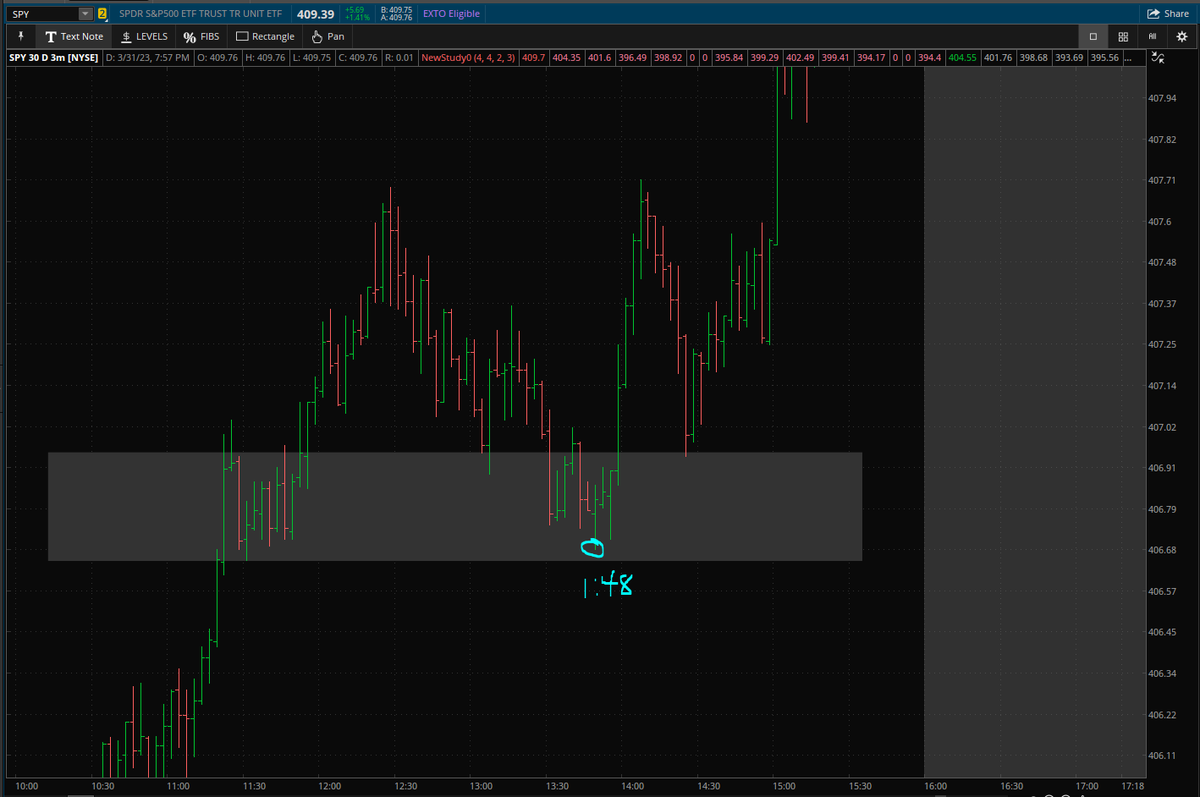This screenshot has height=797, width=1200.
Task: Click the study value 402.49
Action: pyautogui.click(x=800, y=57)
